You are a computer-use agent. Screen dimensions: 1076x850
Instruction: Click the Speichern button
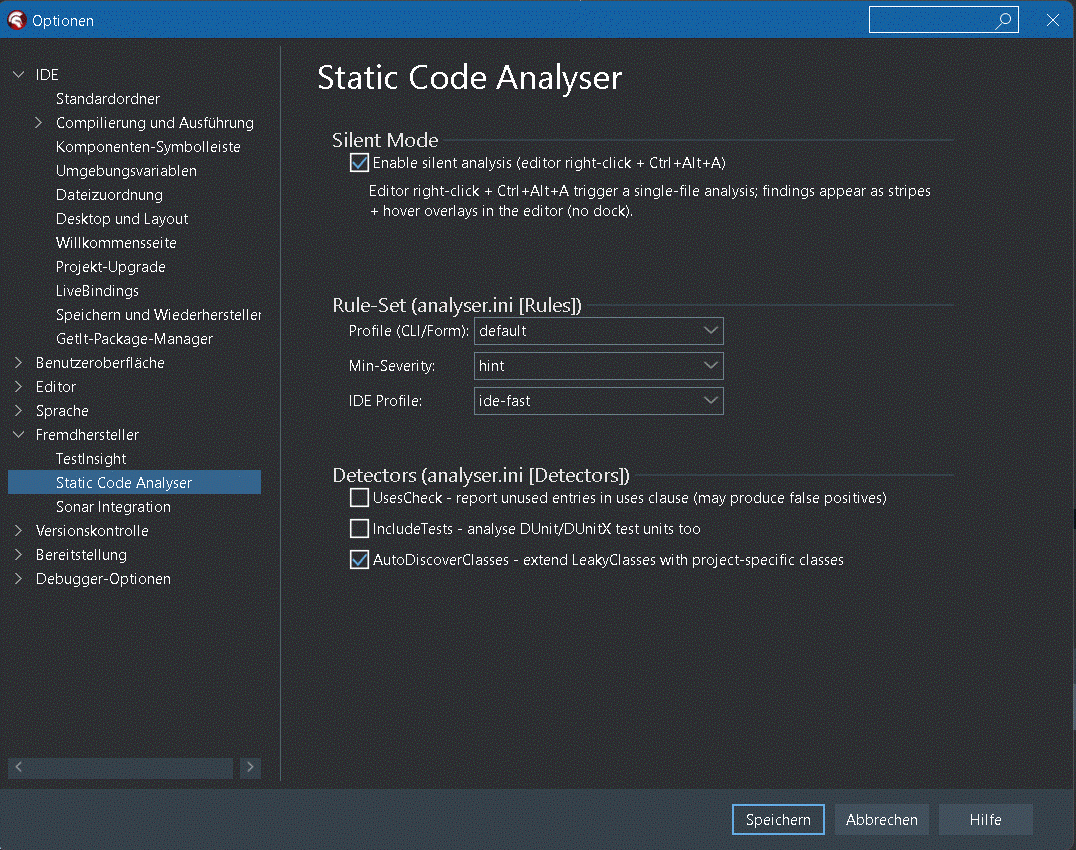778,819
